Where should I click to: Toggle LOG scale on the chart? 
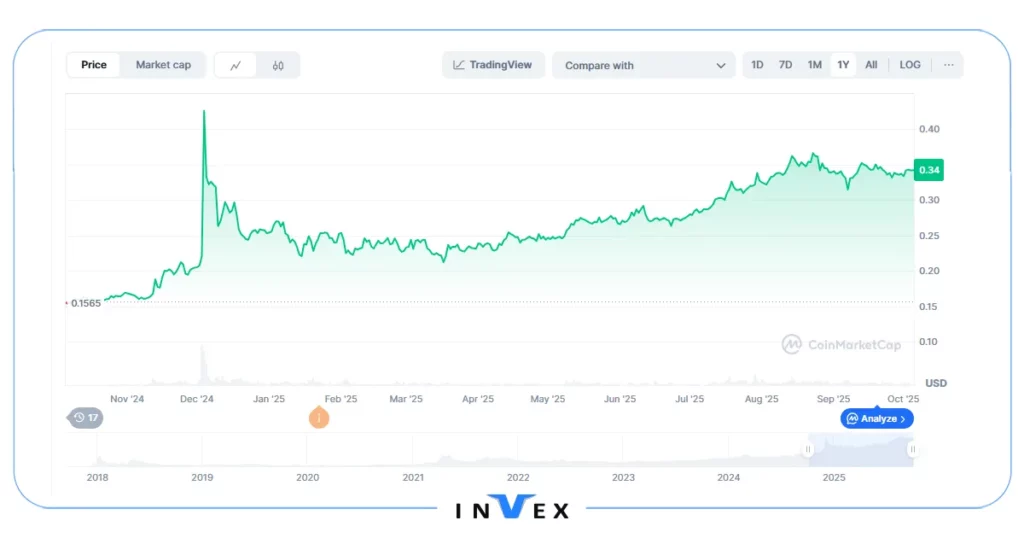click(x=909, y=65)
